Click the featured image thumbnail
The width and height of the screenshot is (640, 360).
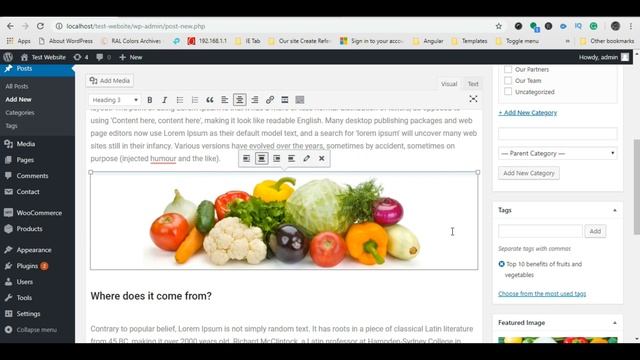pos(558,340)
